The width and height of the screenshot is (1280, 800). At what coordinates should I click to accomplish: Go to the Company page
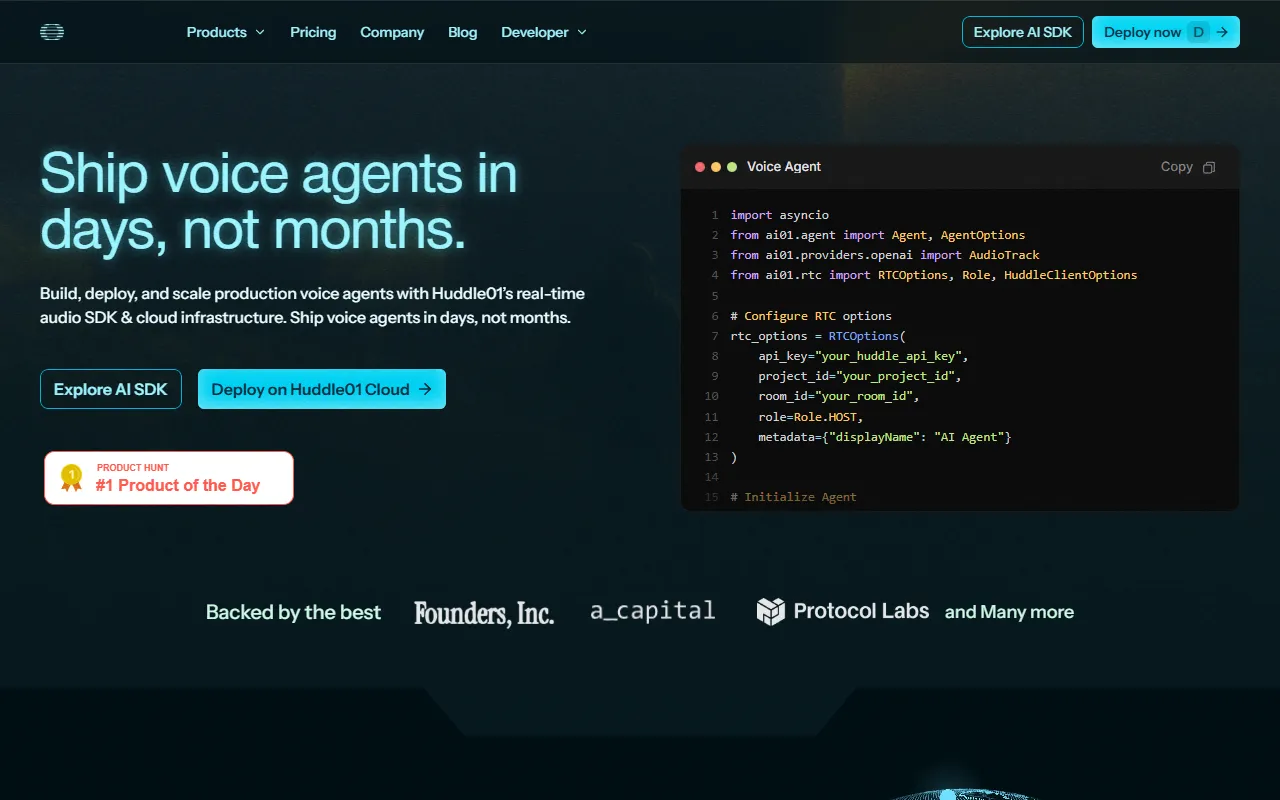pyautogui.click(x=392, y=32)
